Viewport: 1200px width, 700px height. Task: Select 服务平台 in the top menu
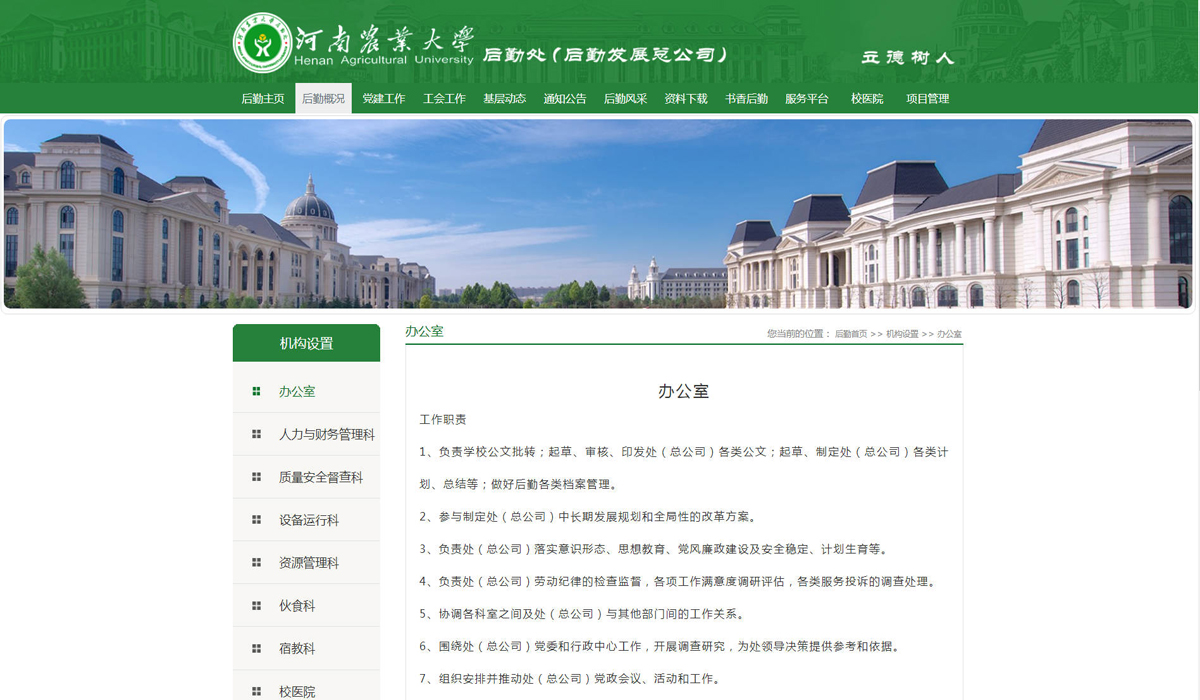(807, 99)
